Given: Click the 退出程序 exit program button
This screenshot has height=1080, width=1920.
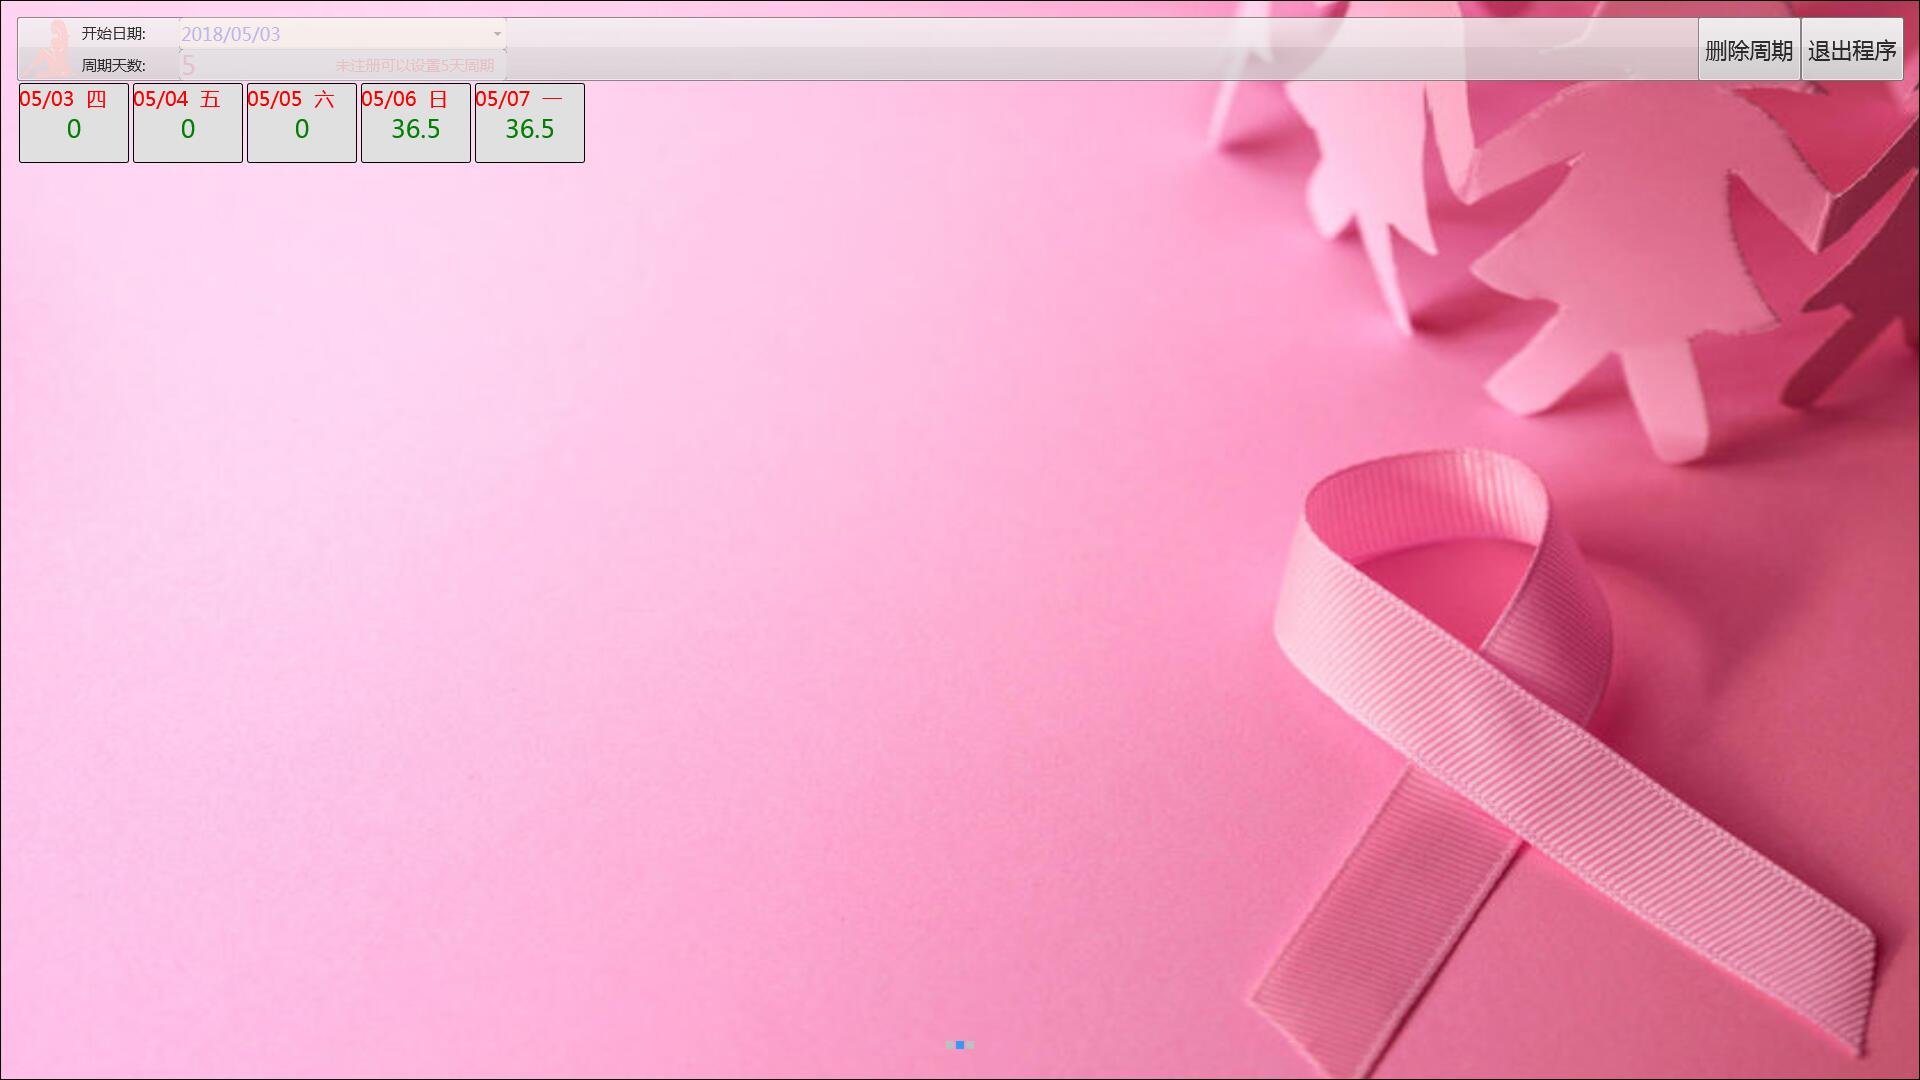Looking at the screenshot, I should point(1852,50).
